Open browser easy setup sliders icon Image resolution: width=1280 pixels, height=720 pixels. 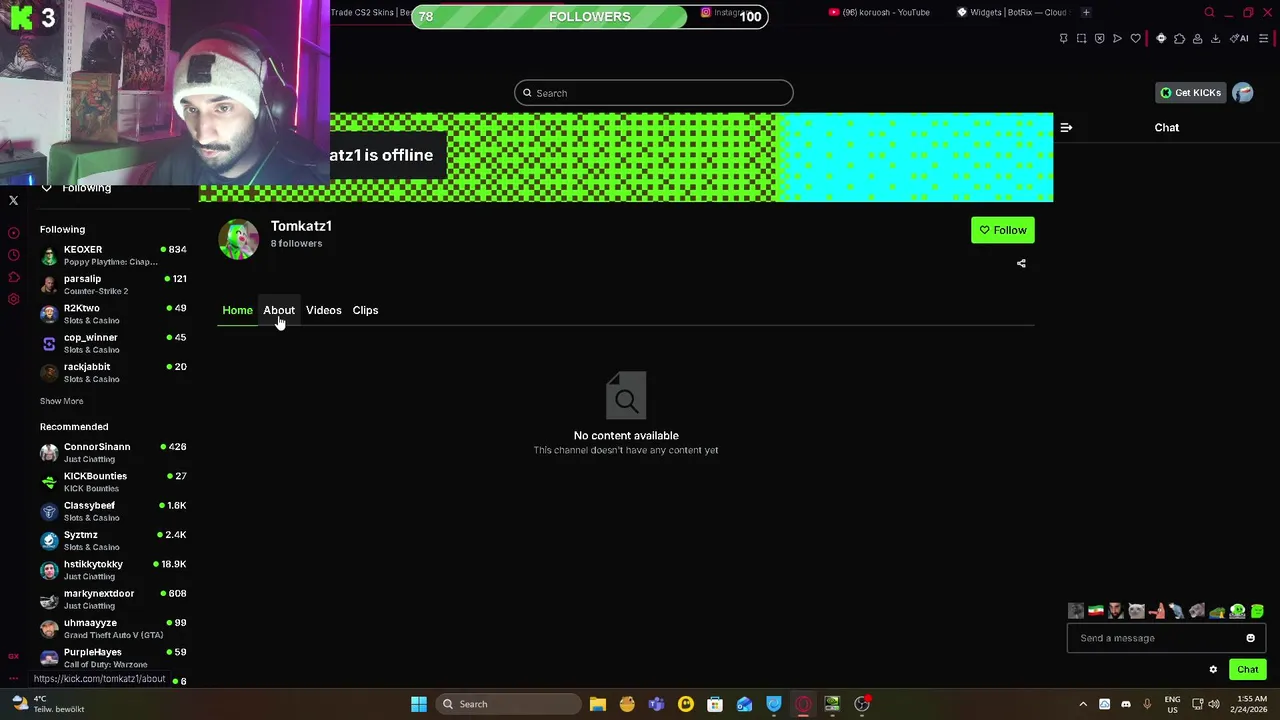(1263, 38)
